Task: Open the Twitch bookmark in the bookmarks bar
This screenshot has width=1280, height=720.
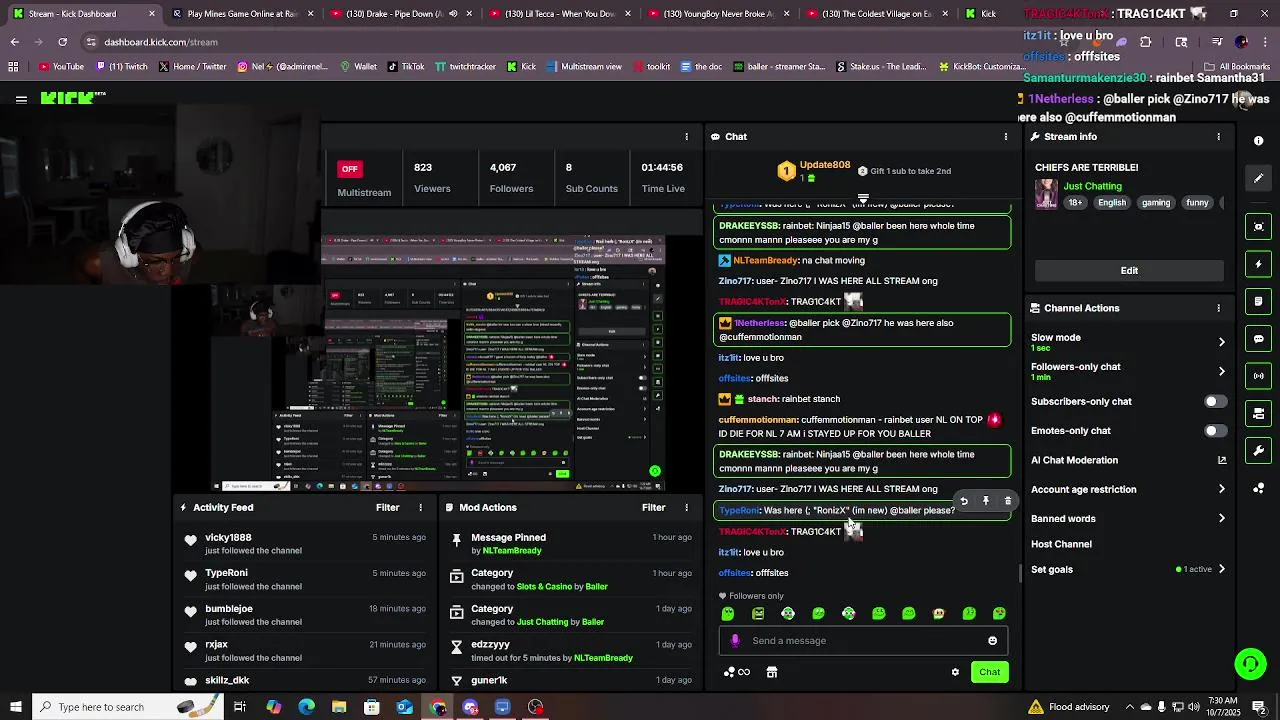Action: [121, 67]
